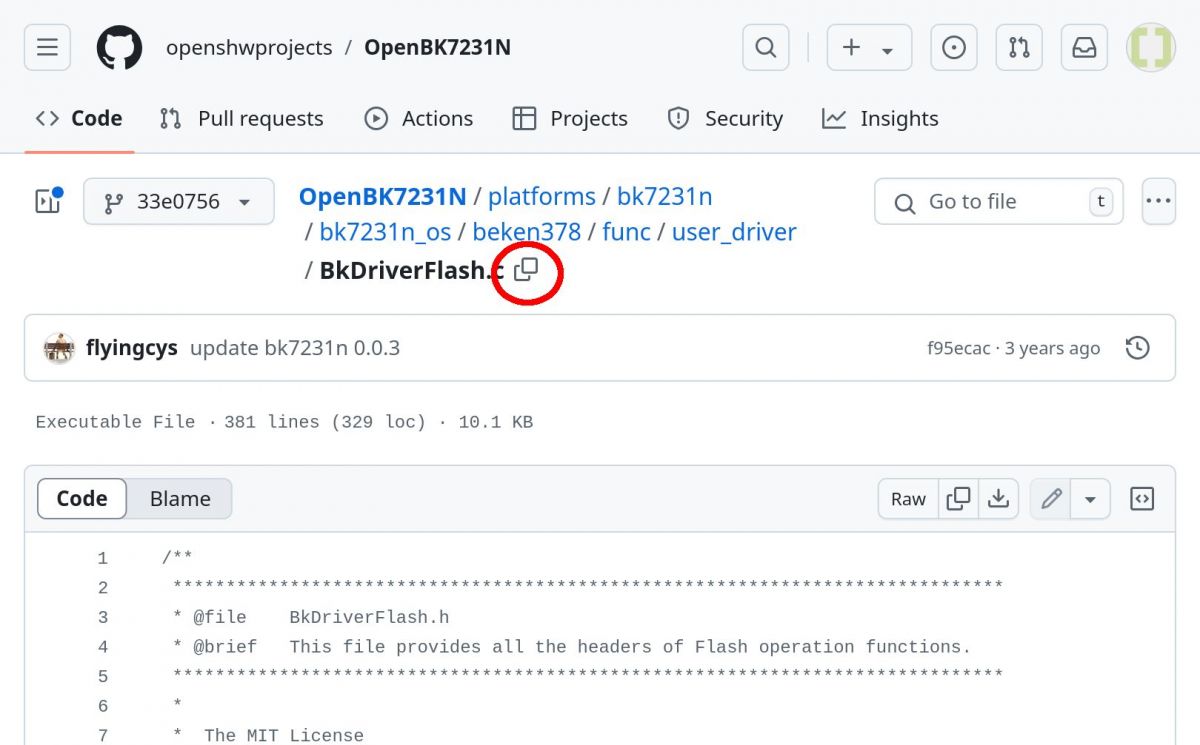The height and width of the screenshot is (745, 1200).
Task: Open the 33e0756 branch selector dropdown
Action: click(179, 201)
